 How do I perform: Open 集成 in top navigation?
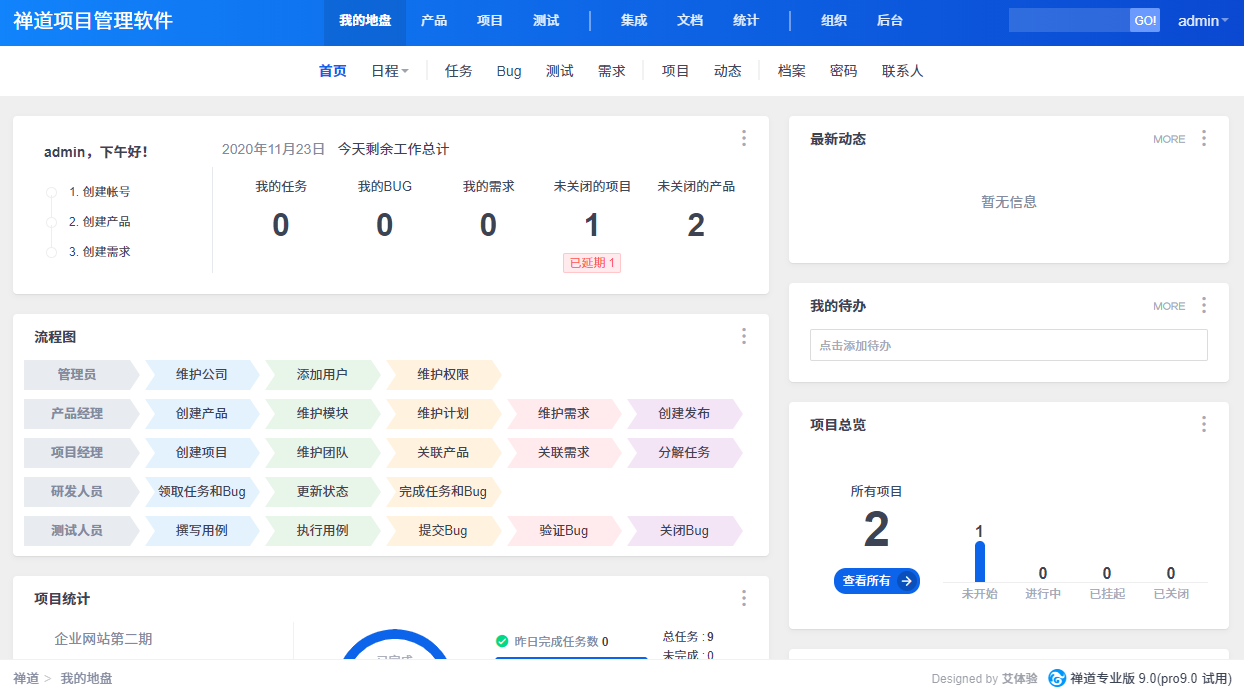click(634, 21)
